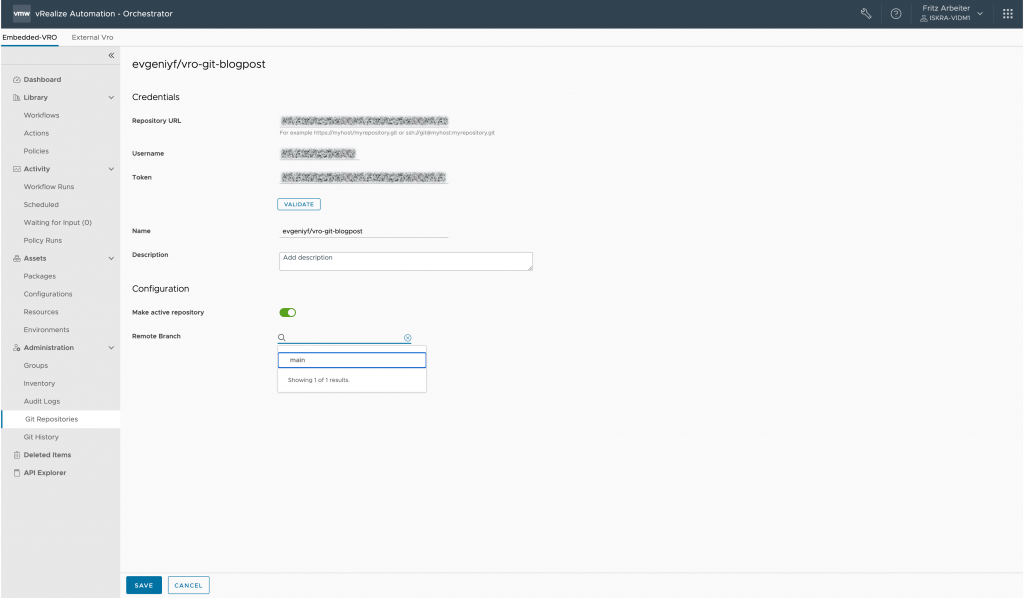Open the help question mark icon
Screen dimensions: 1024x598
[x=896, y=13]
